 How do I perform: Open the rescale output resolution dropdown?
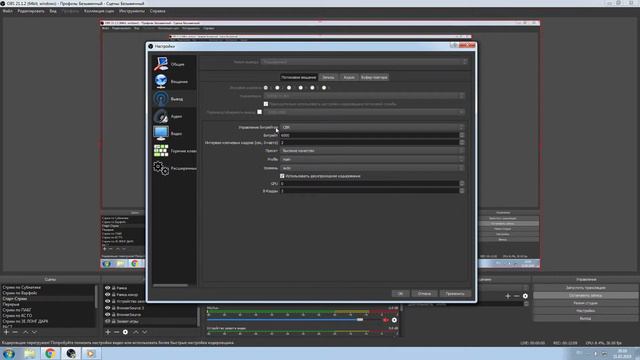point(364,112)
